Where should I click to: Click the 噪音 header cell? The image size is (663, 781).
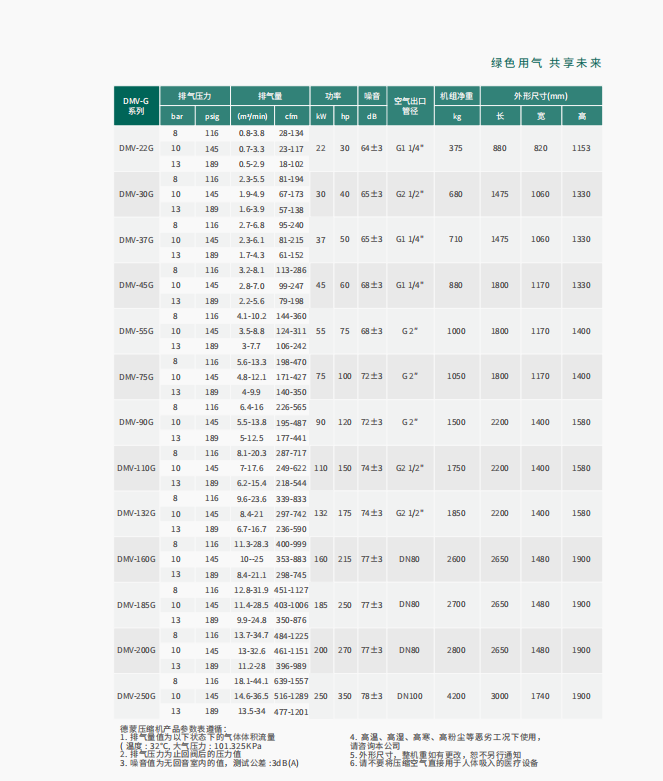click(x=372, y=96)
